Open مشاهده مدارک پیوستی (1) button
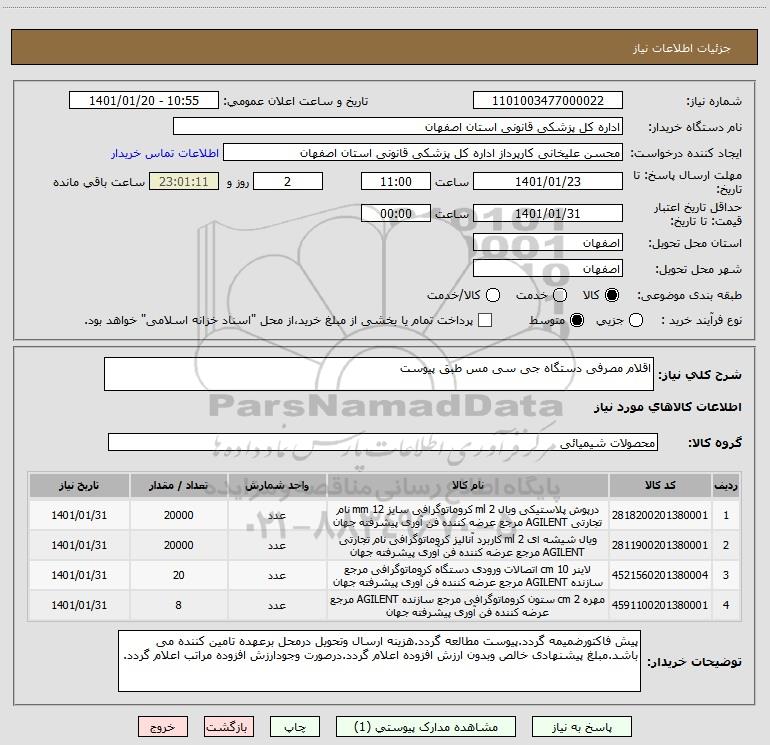 click(426, 727)
